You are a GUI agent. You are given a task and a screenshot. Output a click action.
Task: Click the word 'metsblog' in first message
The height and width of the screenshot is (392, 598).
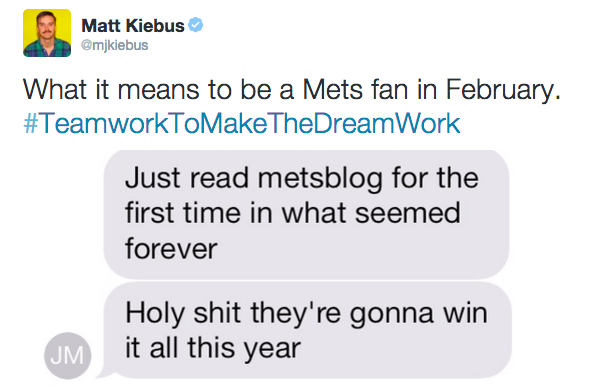point(320,178)
